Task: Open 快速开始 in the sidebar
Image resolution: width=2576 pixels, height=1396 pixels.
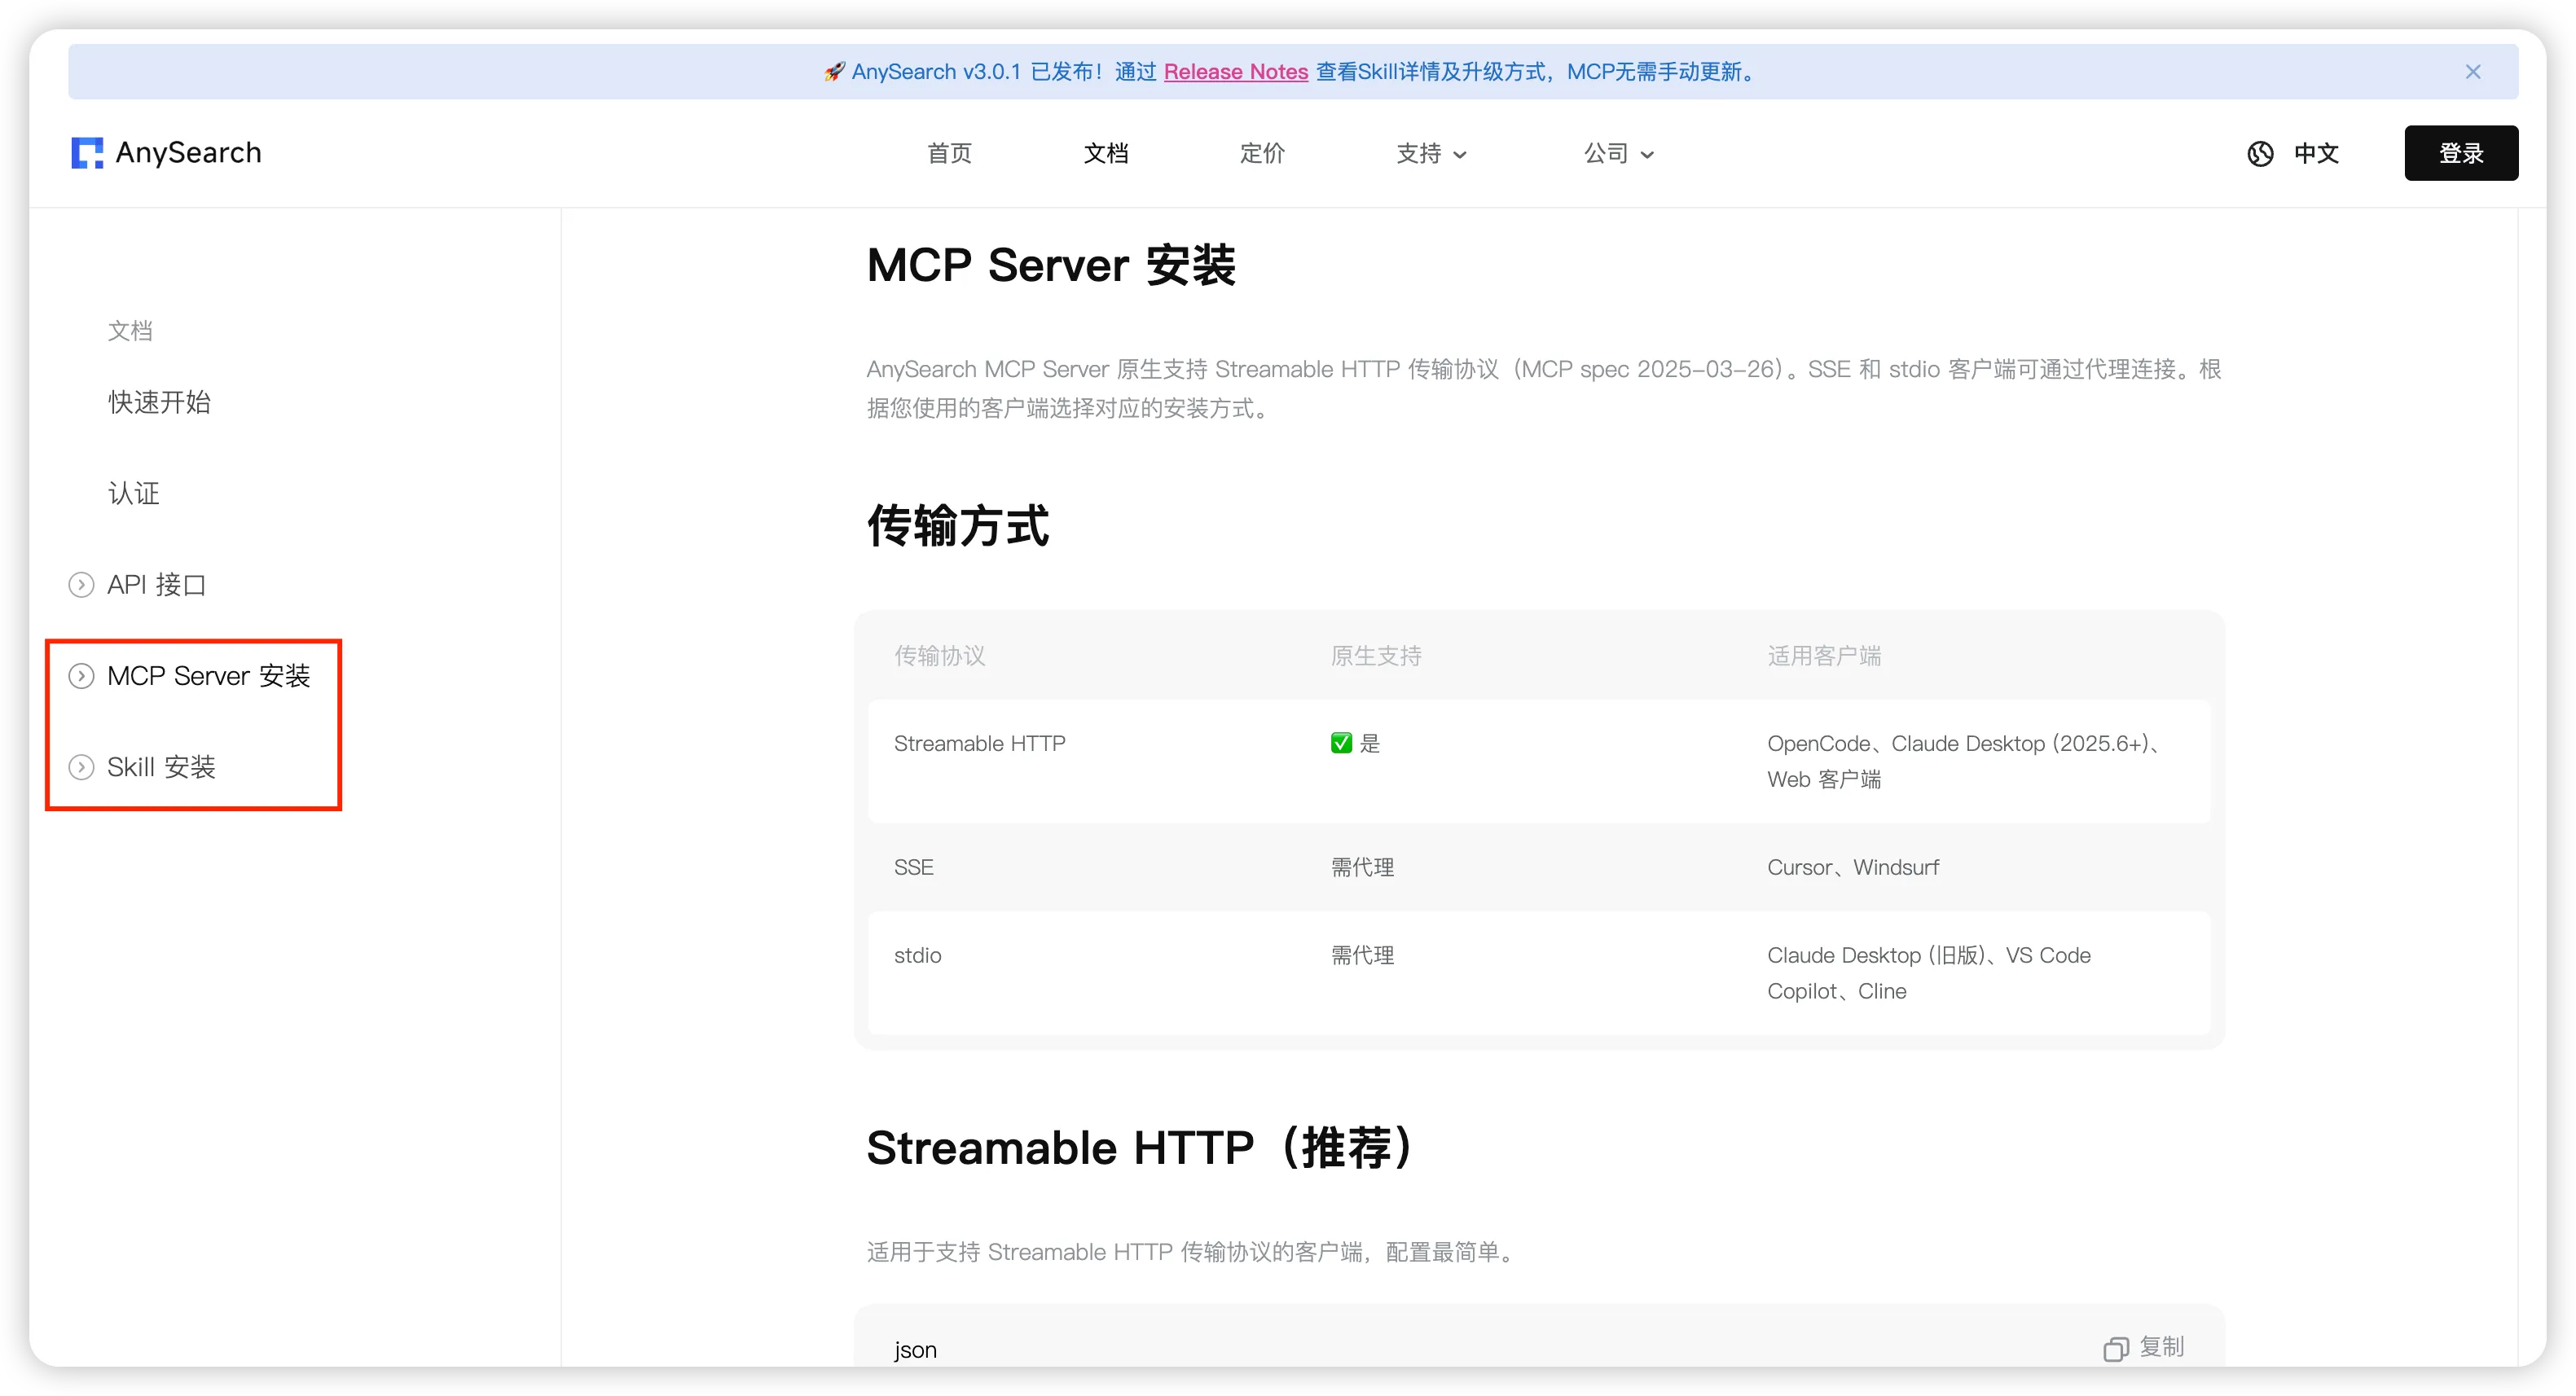Action: (159, 402)
